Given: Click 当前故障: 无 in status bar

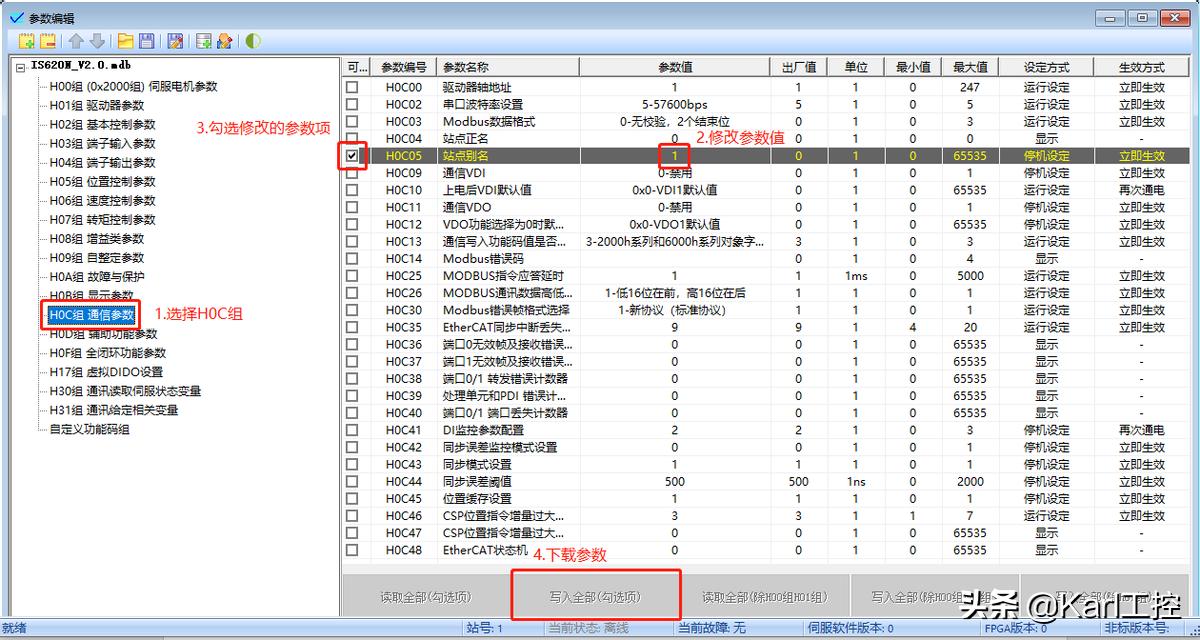Looking at the screenshot, I should 712,628.
